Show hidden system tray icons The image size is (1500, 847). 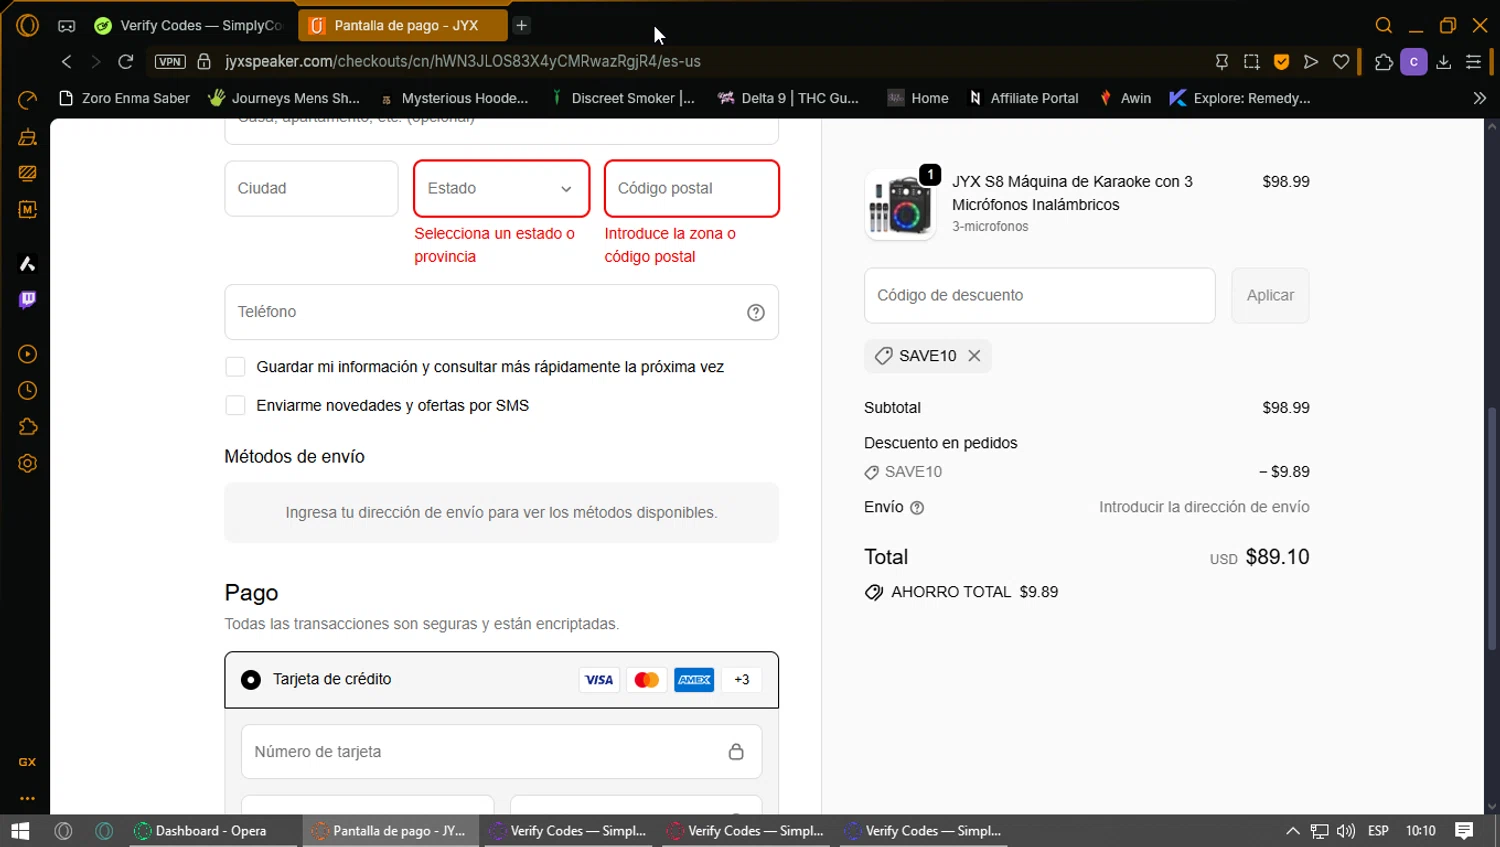click(x=1293, y=831)
